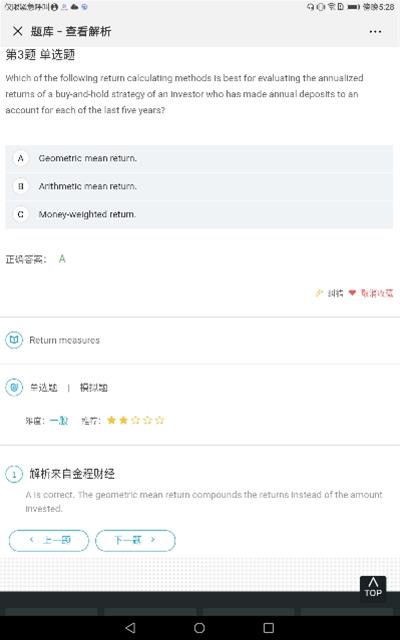Image resolution: width=400 pixels, height=640 pixels.
Task: Tap the Android recent apps square
Action: pos(269,627)
